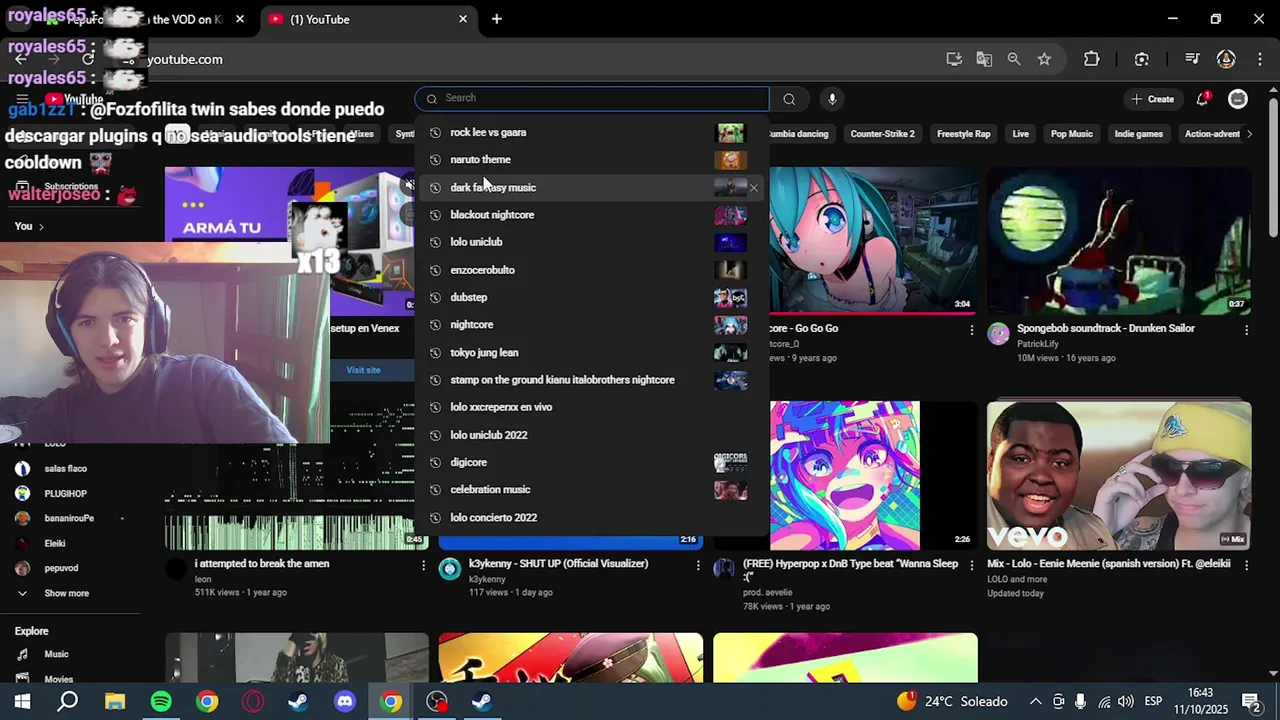The height and width of the screenshot is (720, 1280).
Task: Click the Create button
Action: pos(1152,99)
